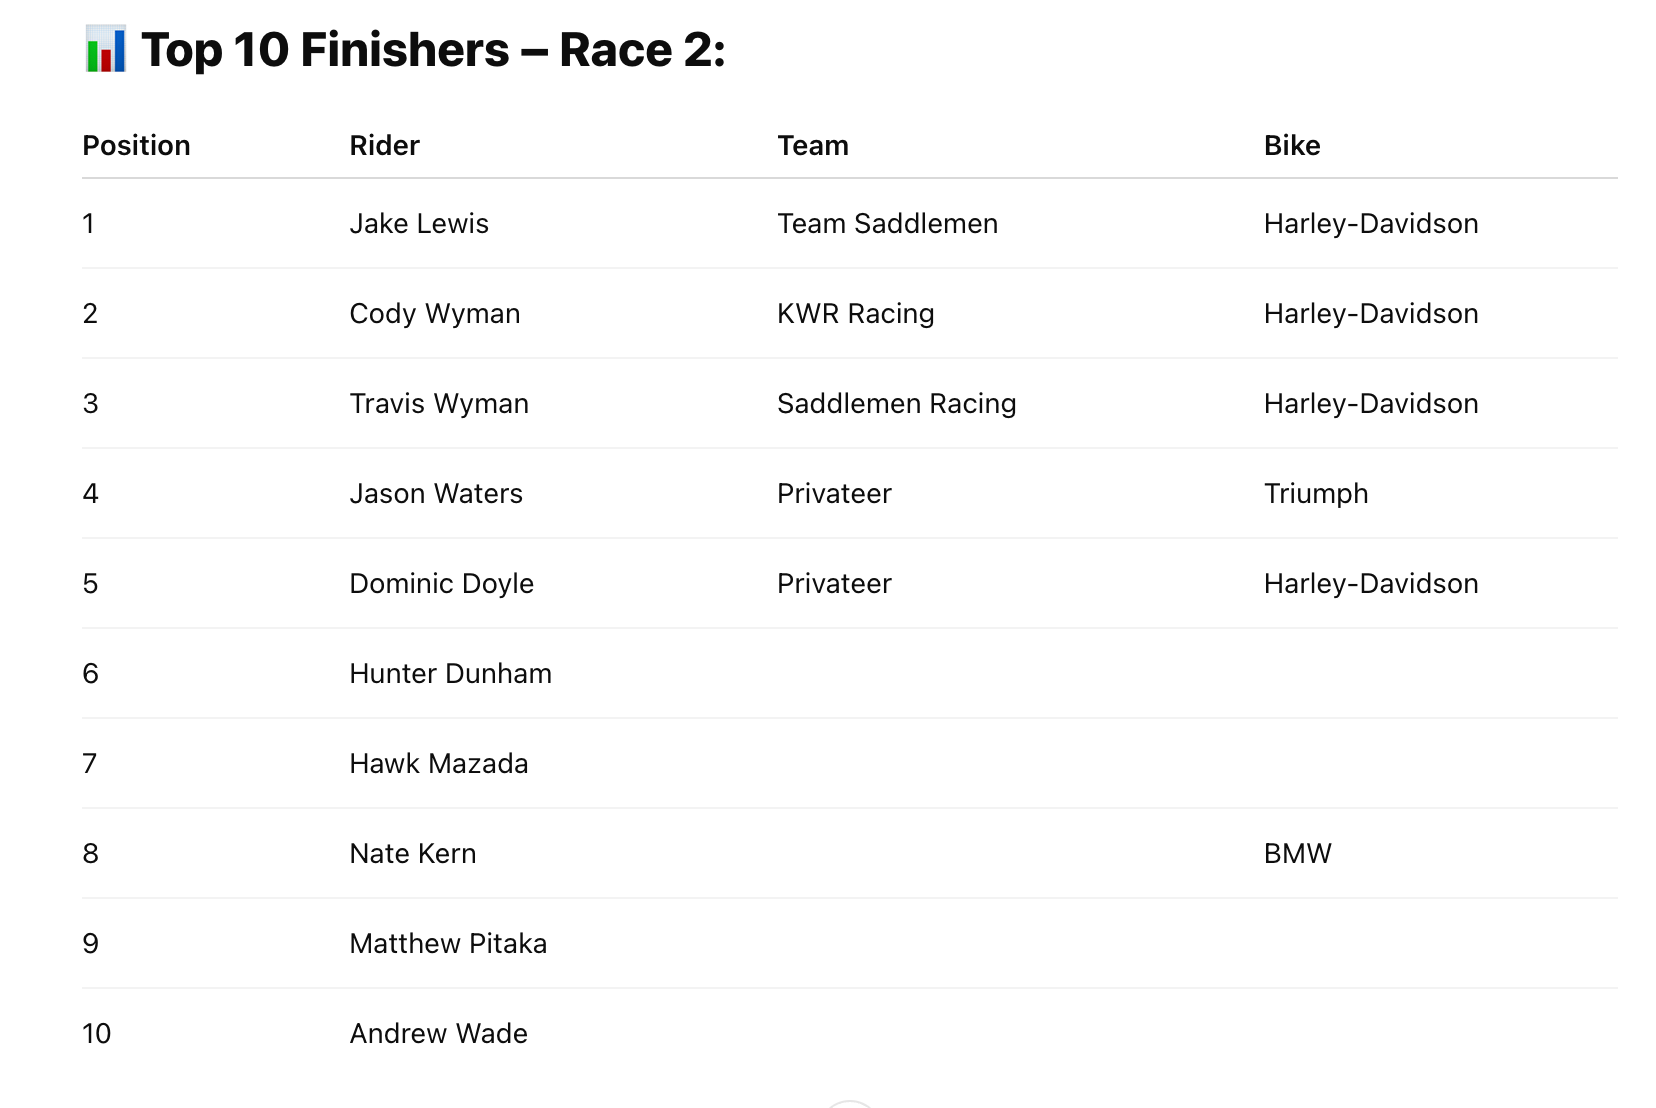Click rider name Matthew Pitaka
Screen dimensions: 1656x1108
448,944
